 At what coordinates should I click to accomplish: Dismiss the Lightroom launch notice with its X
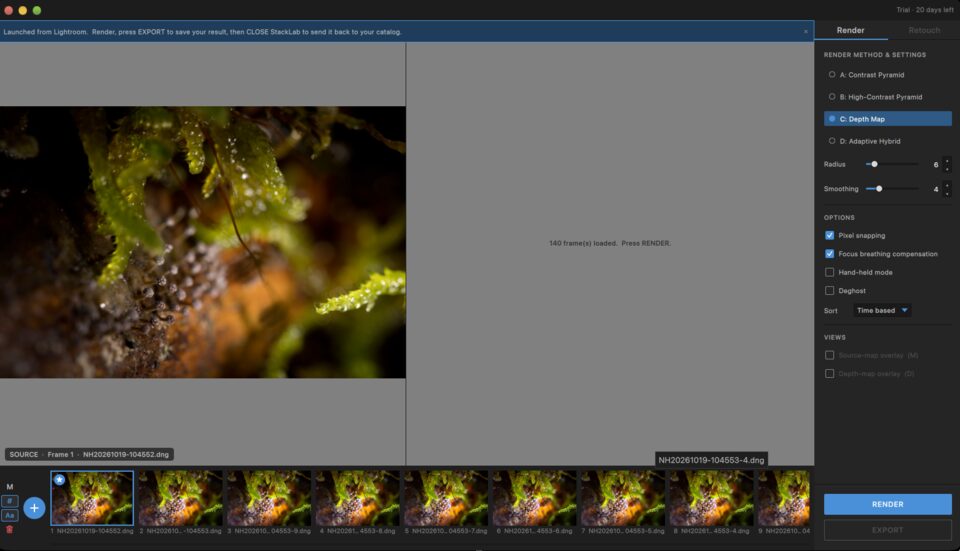click(x=806, y=31)
